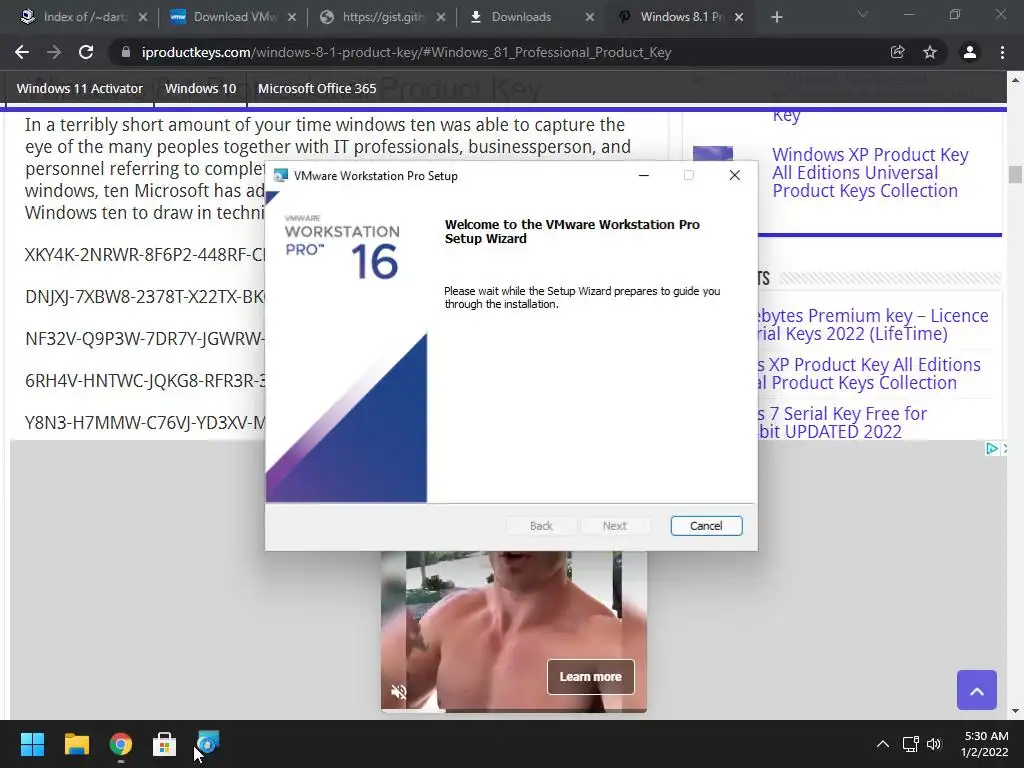1024x768 pixels.
Task: Close the Downloads tab
Action: coord(590,17)
